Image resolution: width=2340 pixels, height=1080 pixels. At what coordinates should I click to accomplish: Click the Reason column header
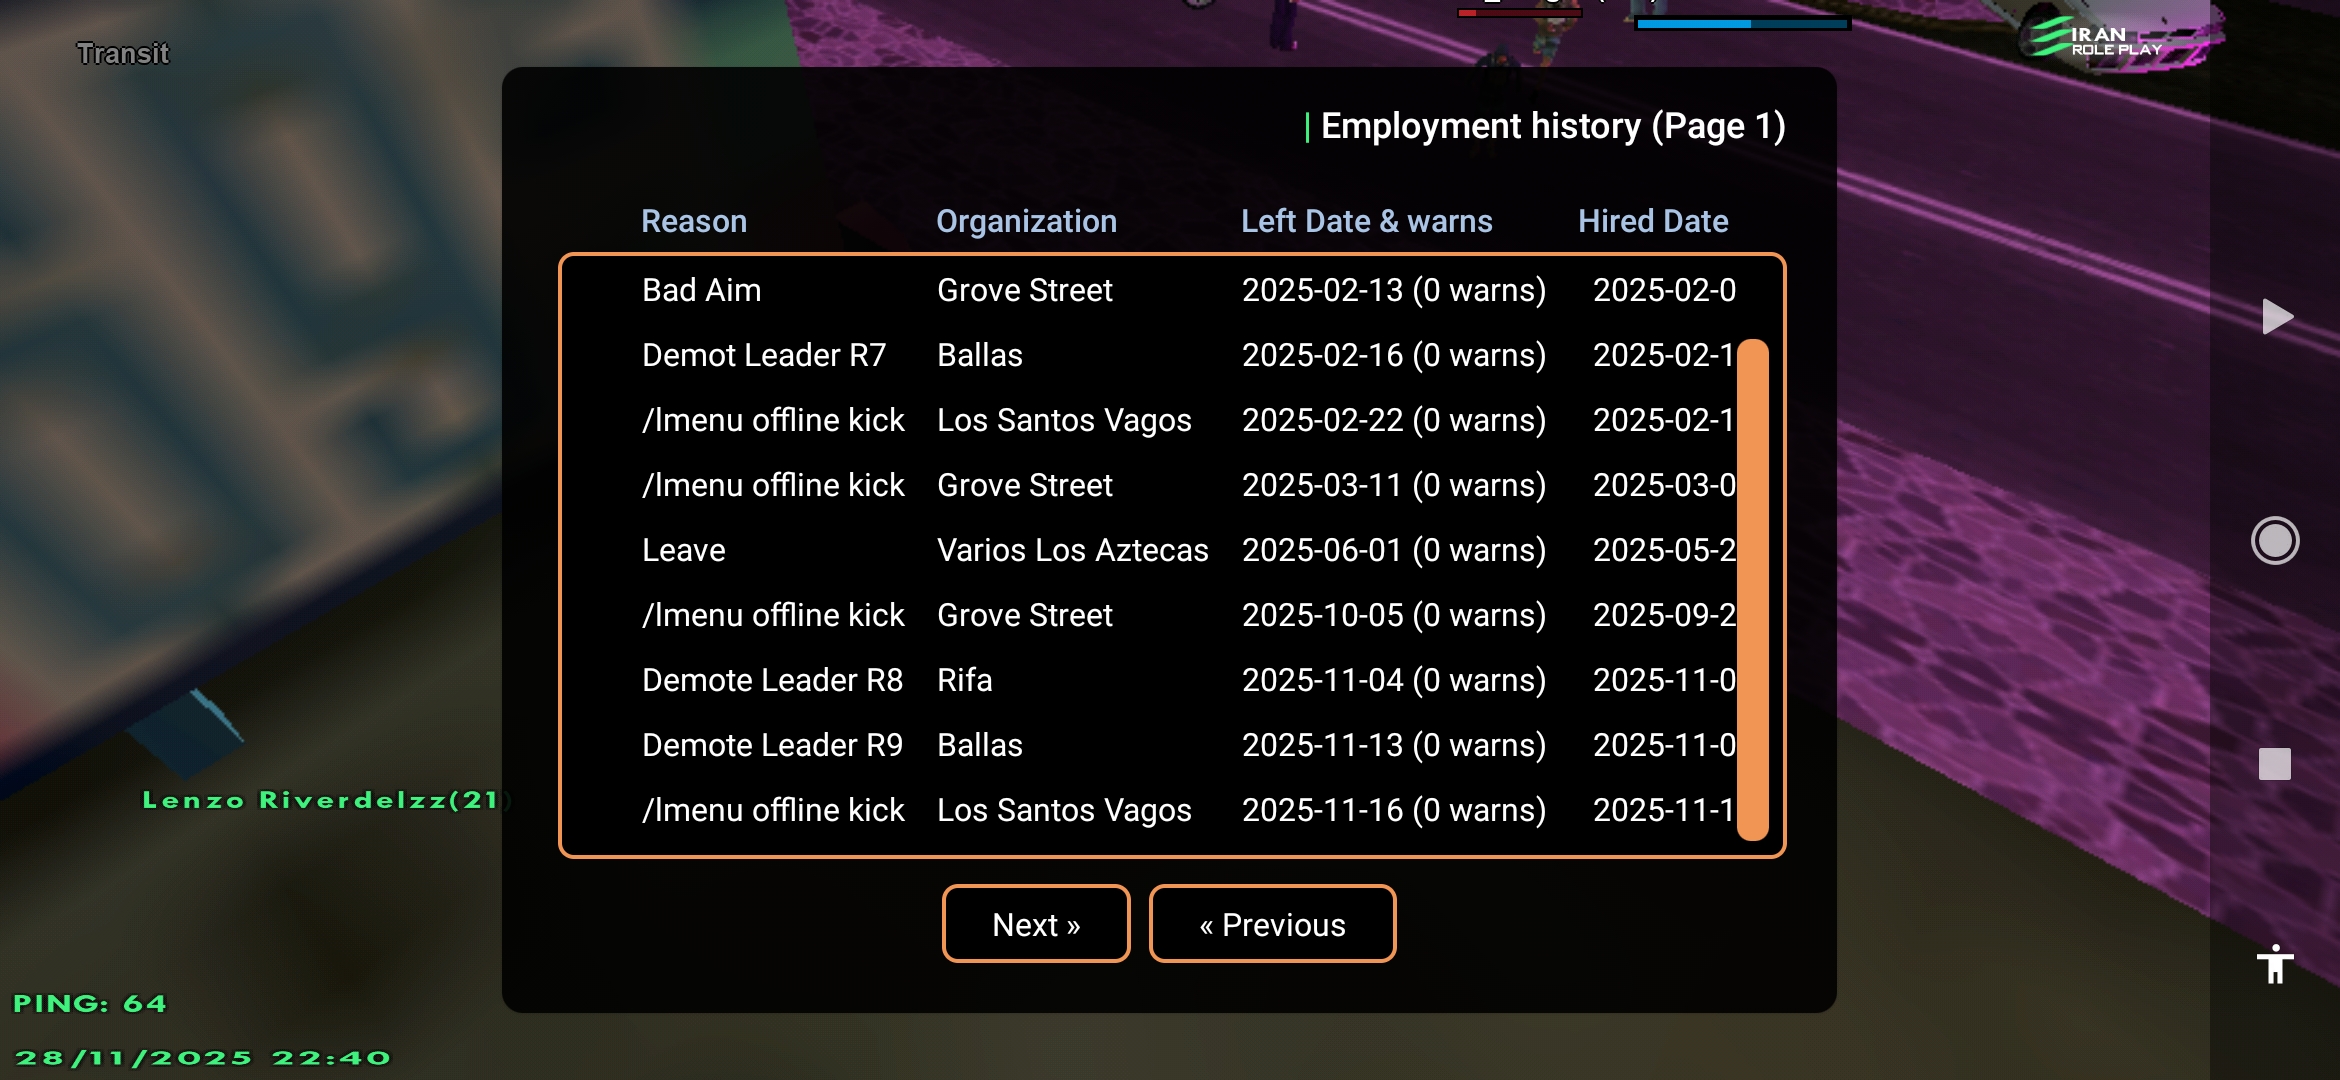point(694,221)
